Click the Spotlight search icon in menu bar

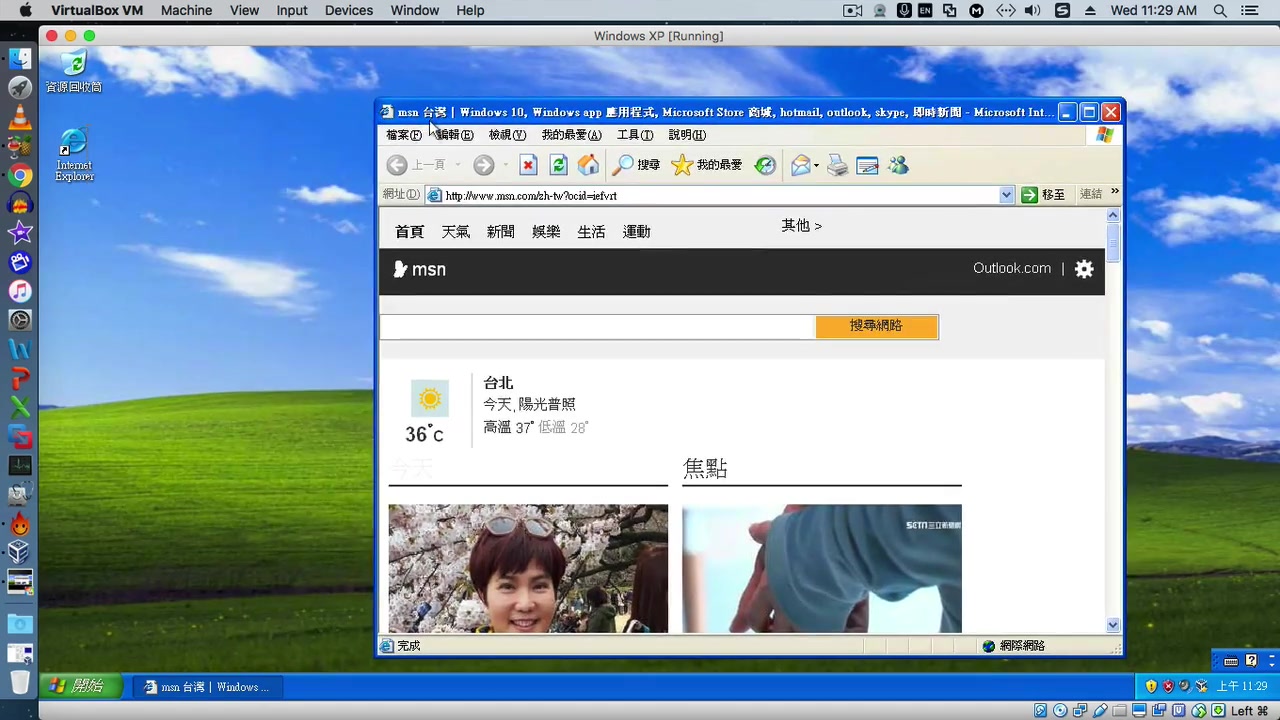[1219, 10]
